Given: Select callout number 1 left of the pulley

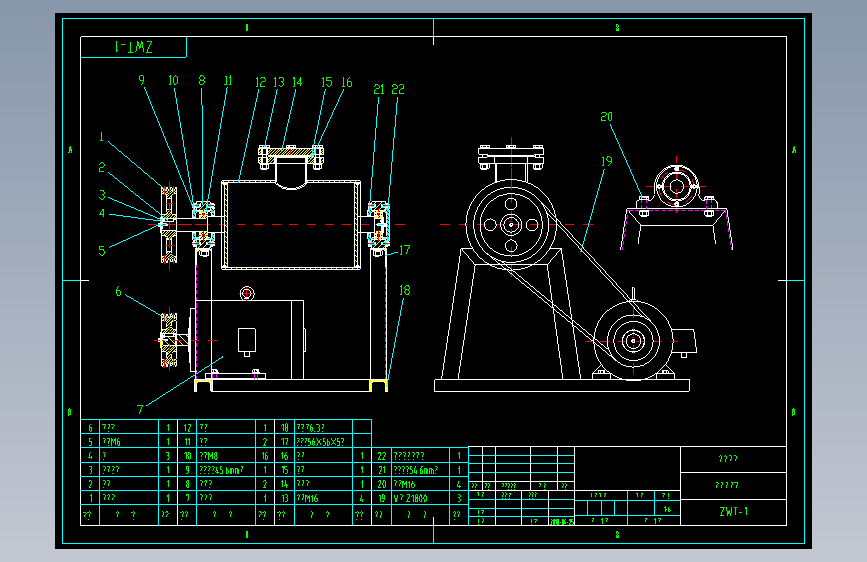Looking at the screenshot, I should [101, 137].
